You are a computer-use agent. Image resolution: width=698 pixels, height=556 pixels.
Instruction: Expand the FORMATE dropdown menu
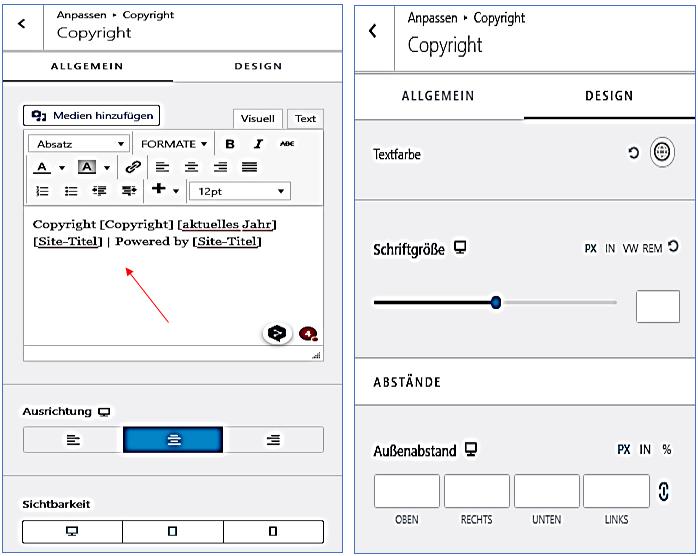click(x=173, y=144)
